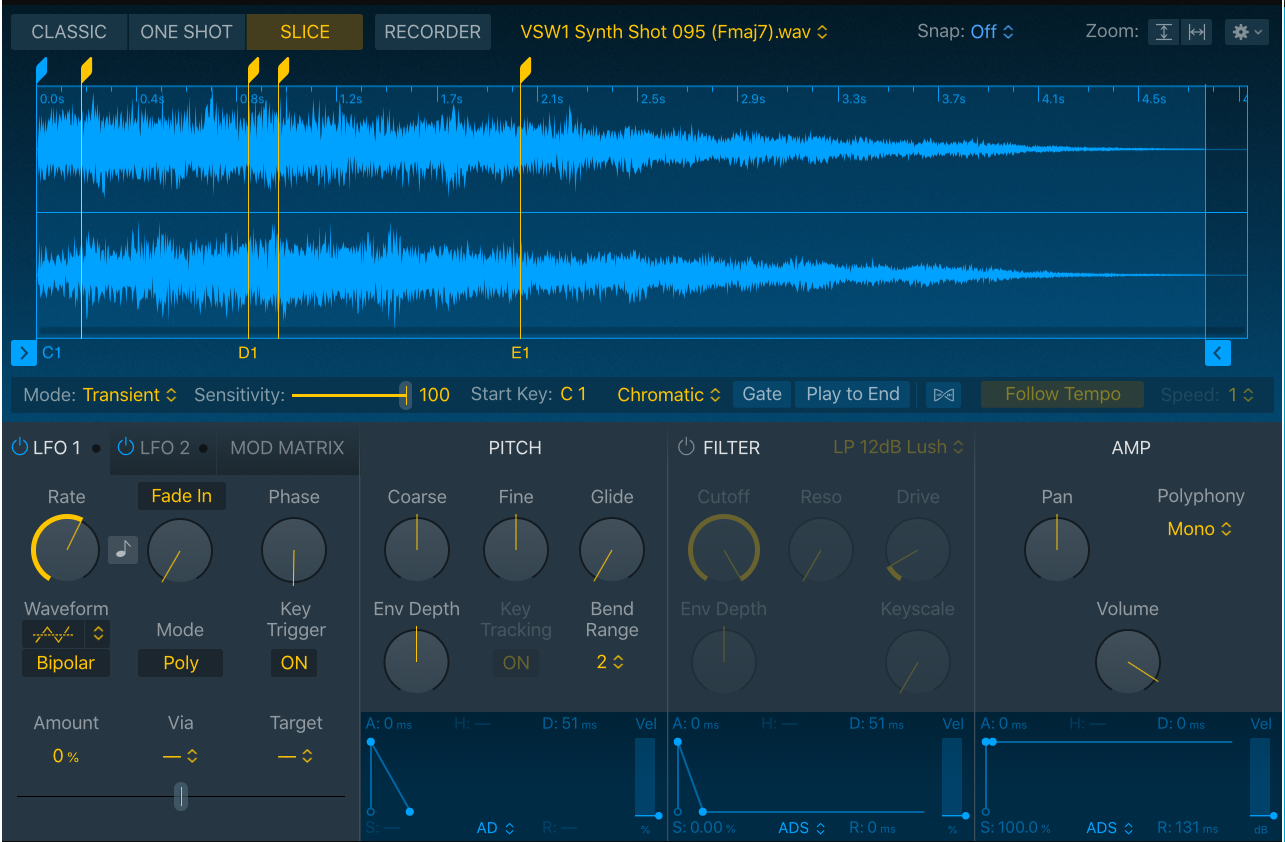The image size is (1285, 842).
Task: Click the Pitch Fine knob
Action: click(516, 549)
